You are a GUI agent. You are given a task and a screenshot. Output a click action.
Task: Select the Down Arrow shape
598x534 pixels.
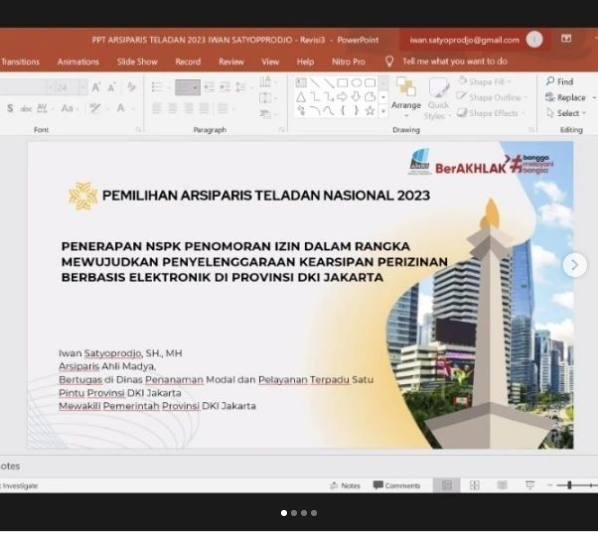coord(356,97)
